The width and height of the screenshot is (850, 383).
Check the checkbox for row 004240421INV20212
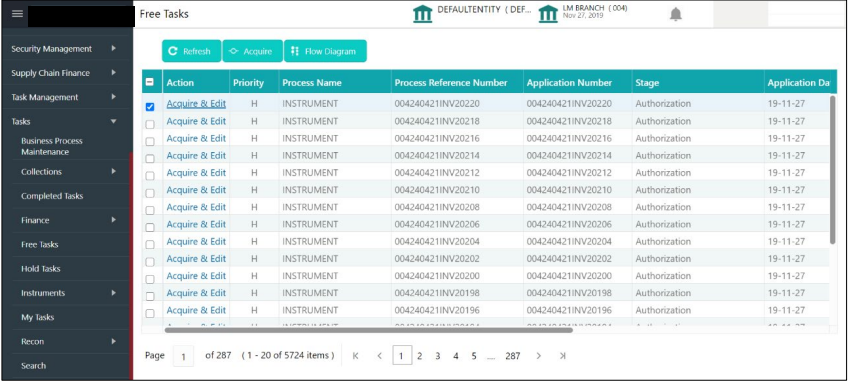tap(150, 176)
